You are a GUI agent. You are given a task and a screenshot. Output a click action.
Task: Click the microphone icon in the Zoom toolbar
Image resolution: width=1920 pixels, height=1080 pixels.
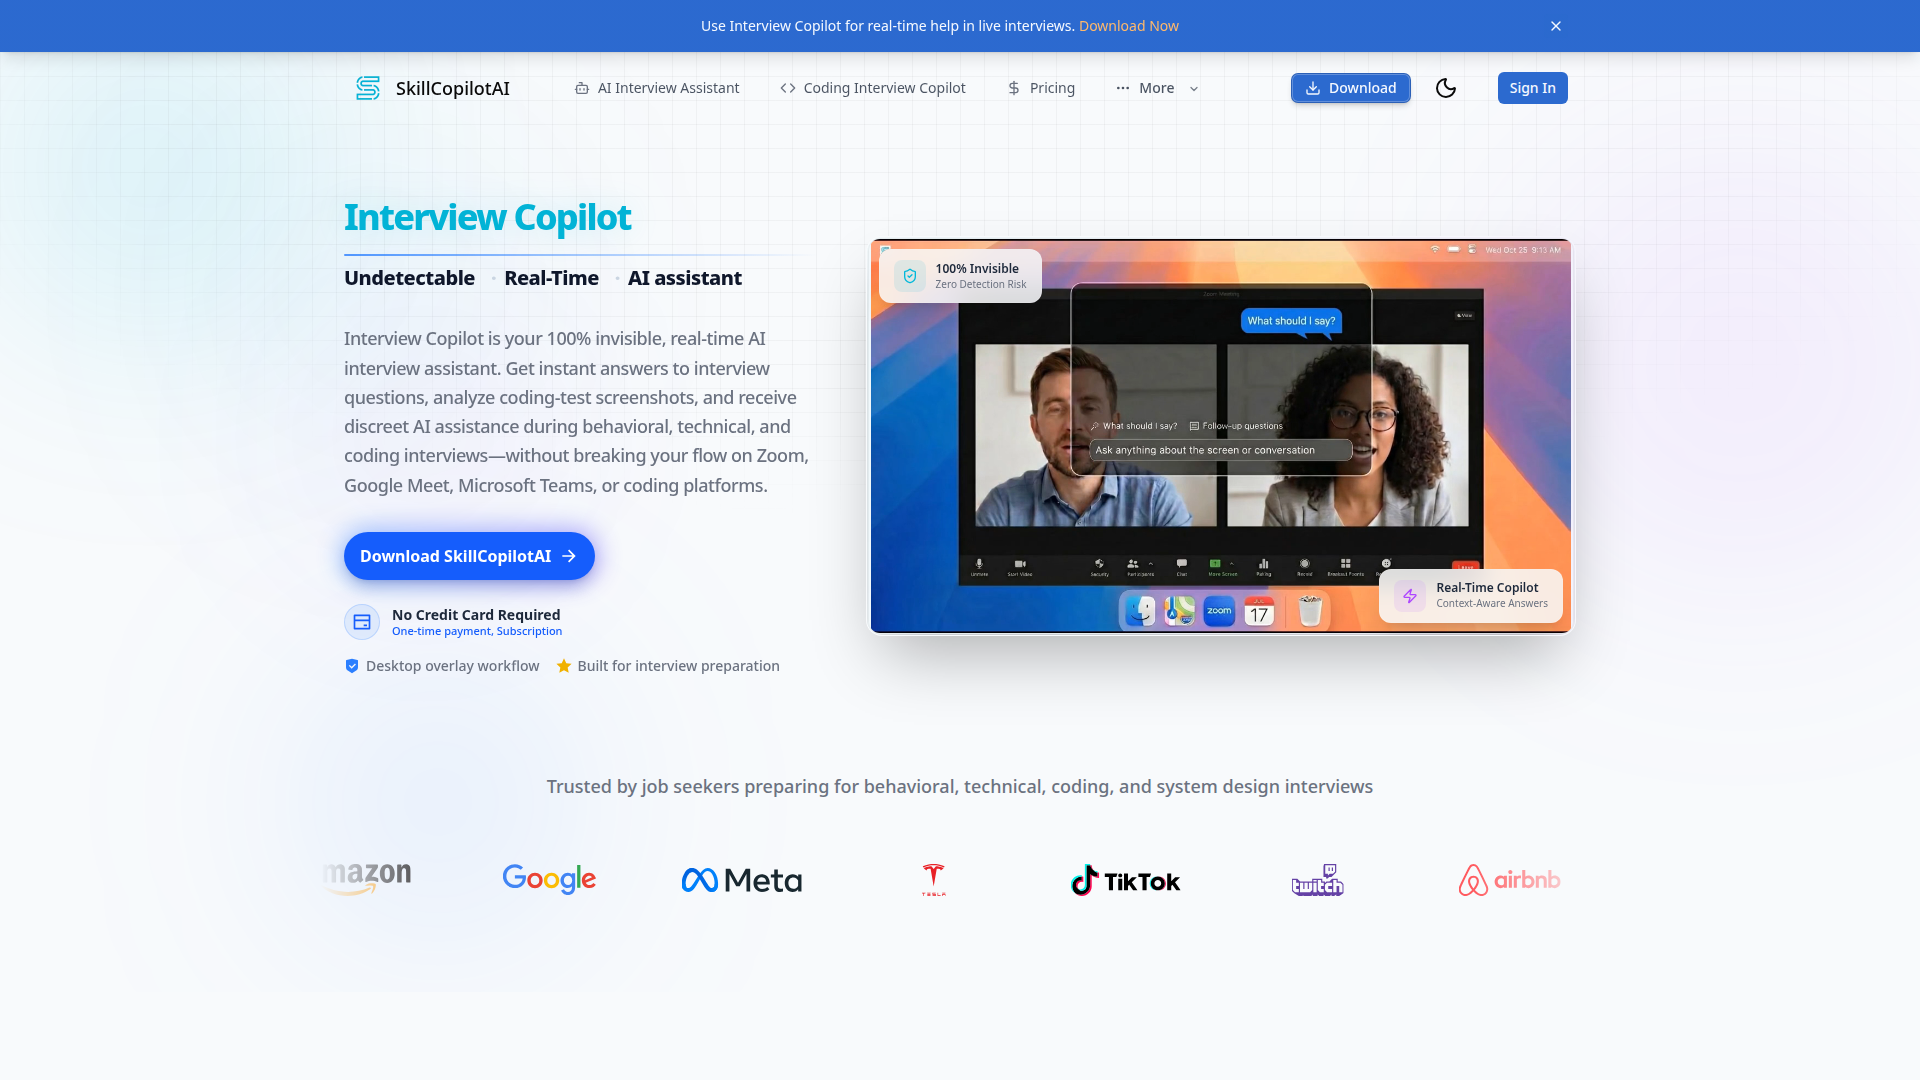(x=979, y=565)
